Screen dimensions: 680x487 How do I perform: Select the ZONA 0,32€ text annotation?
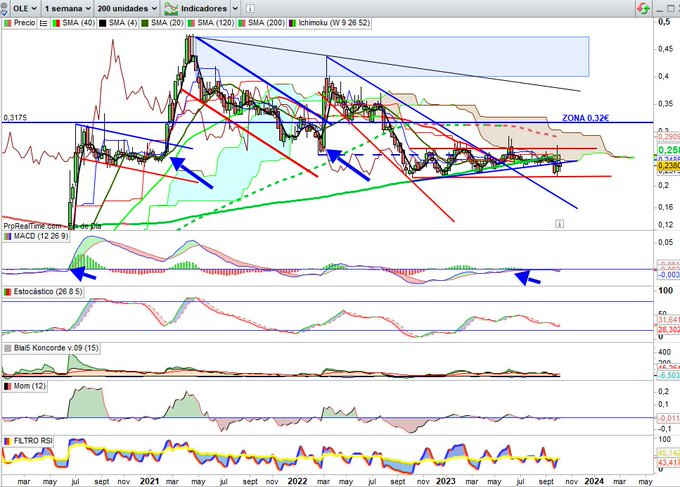585,118
